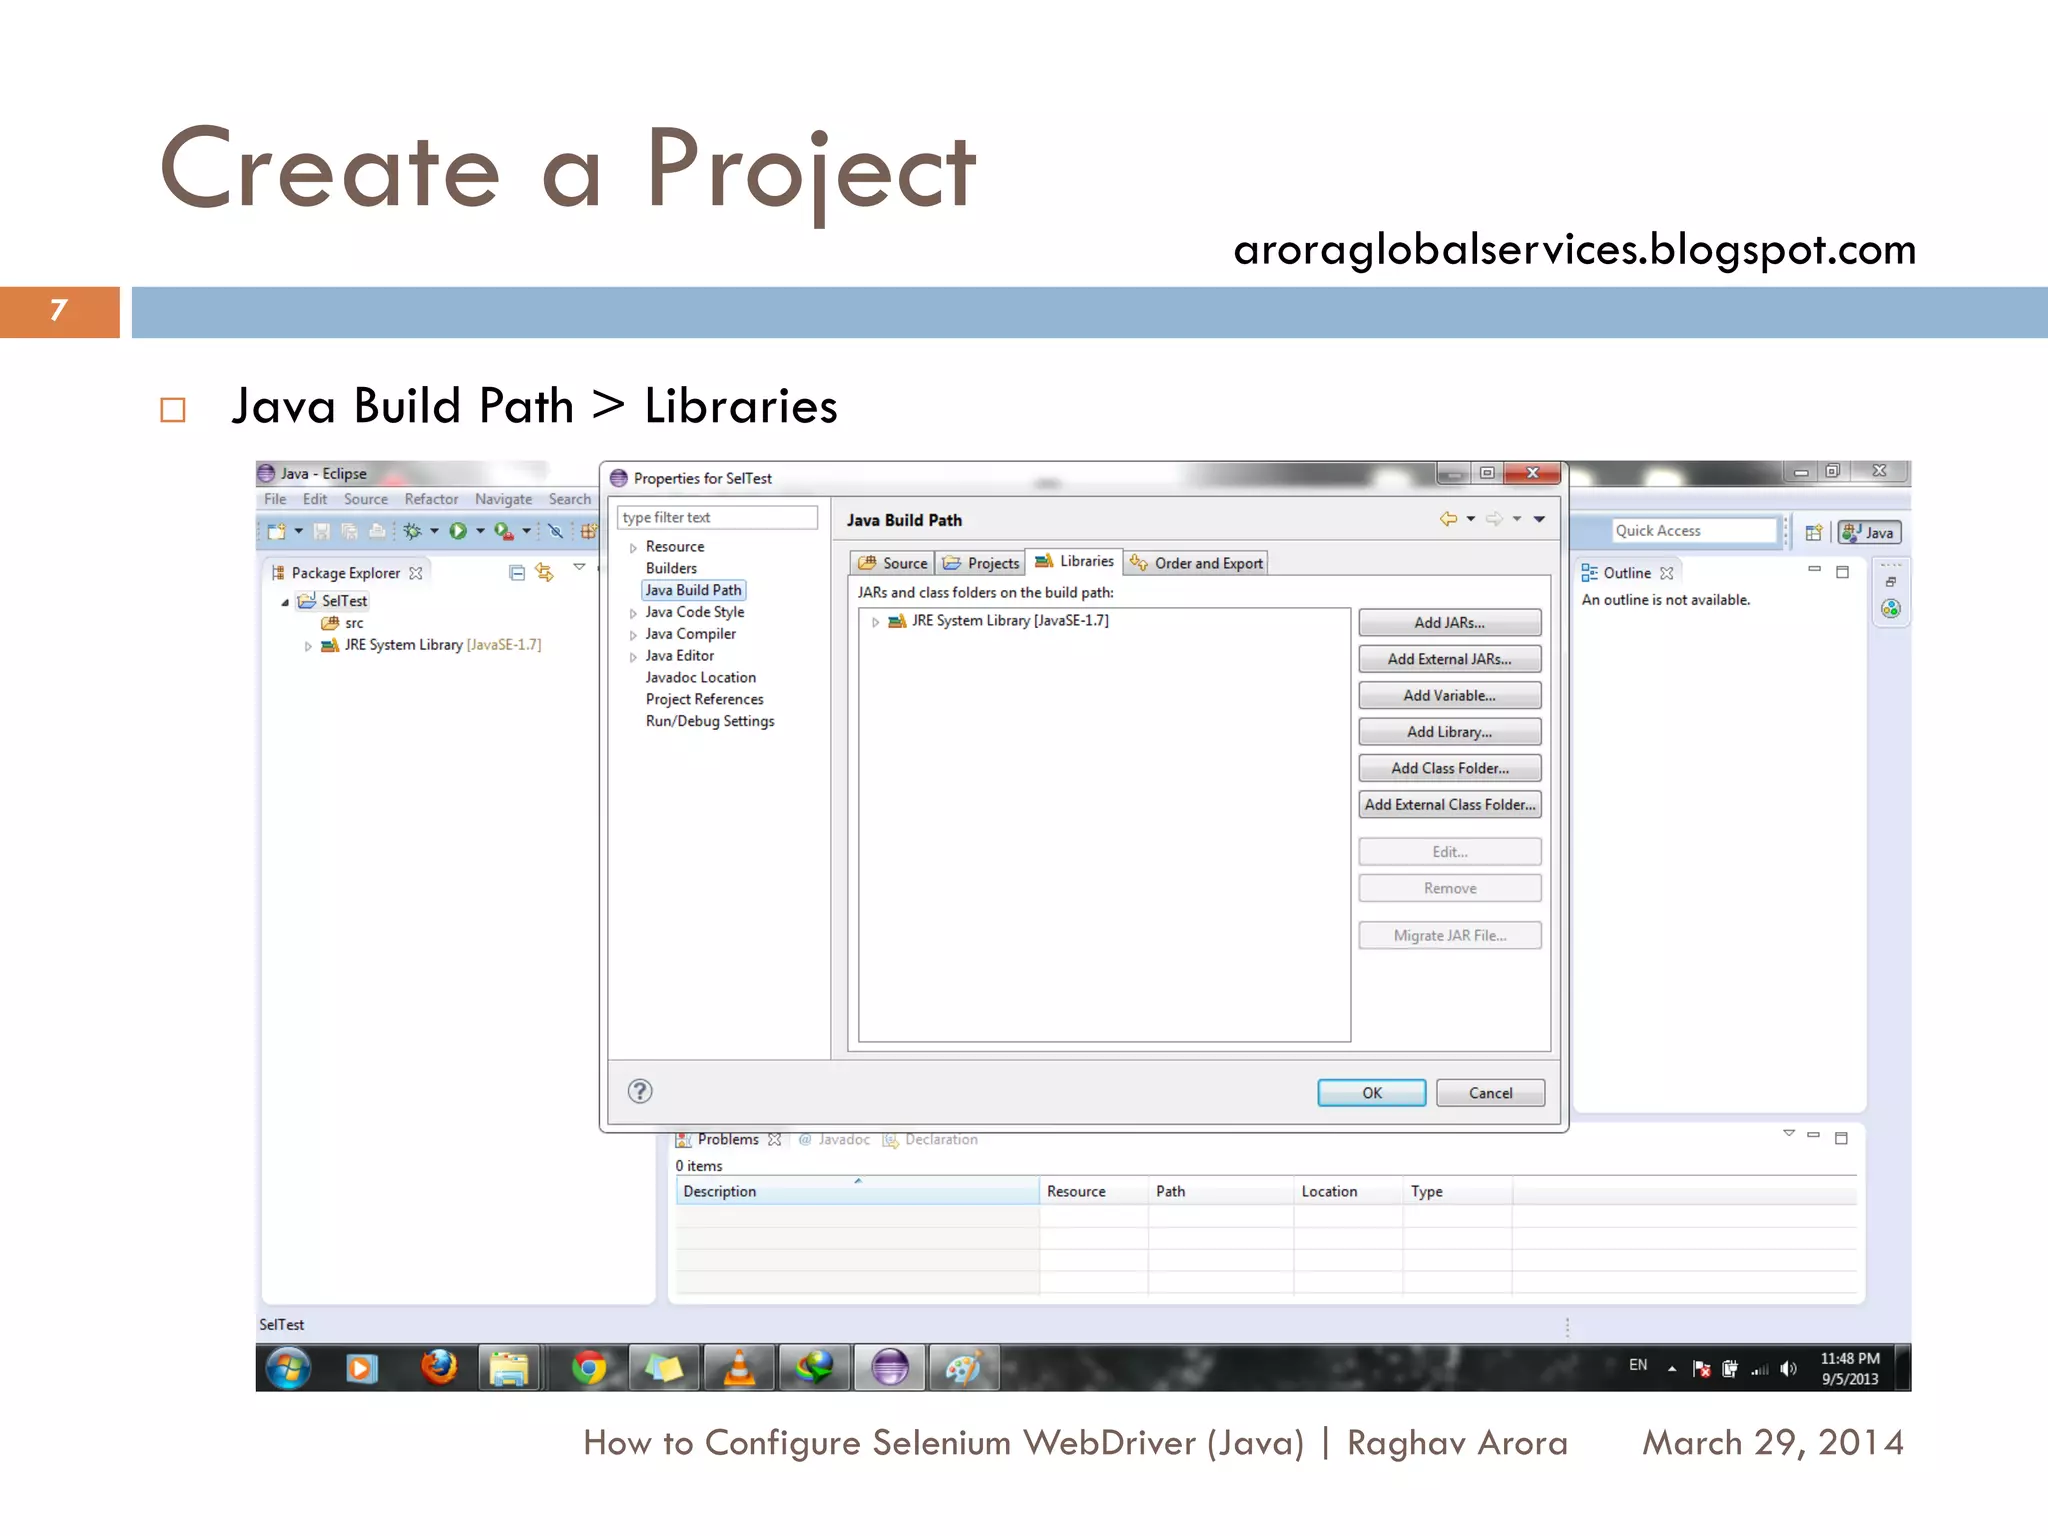The height and width of the screenshot is (1536, 2048).
Task: Close the Outline view tab
Action: [1666, 573]
